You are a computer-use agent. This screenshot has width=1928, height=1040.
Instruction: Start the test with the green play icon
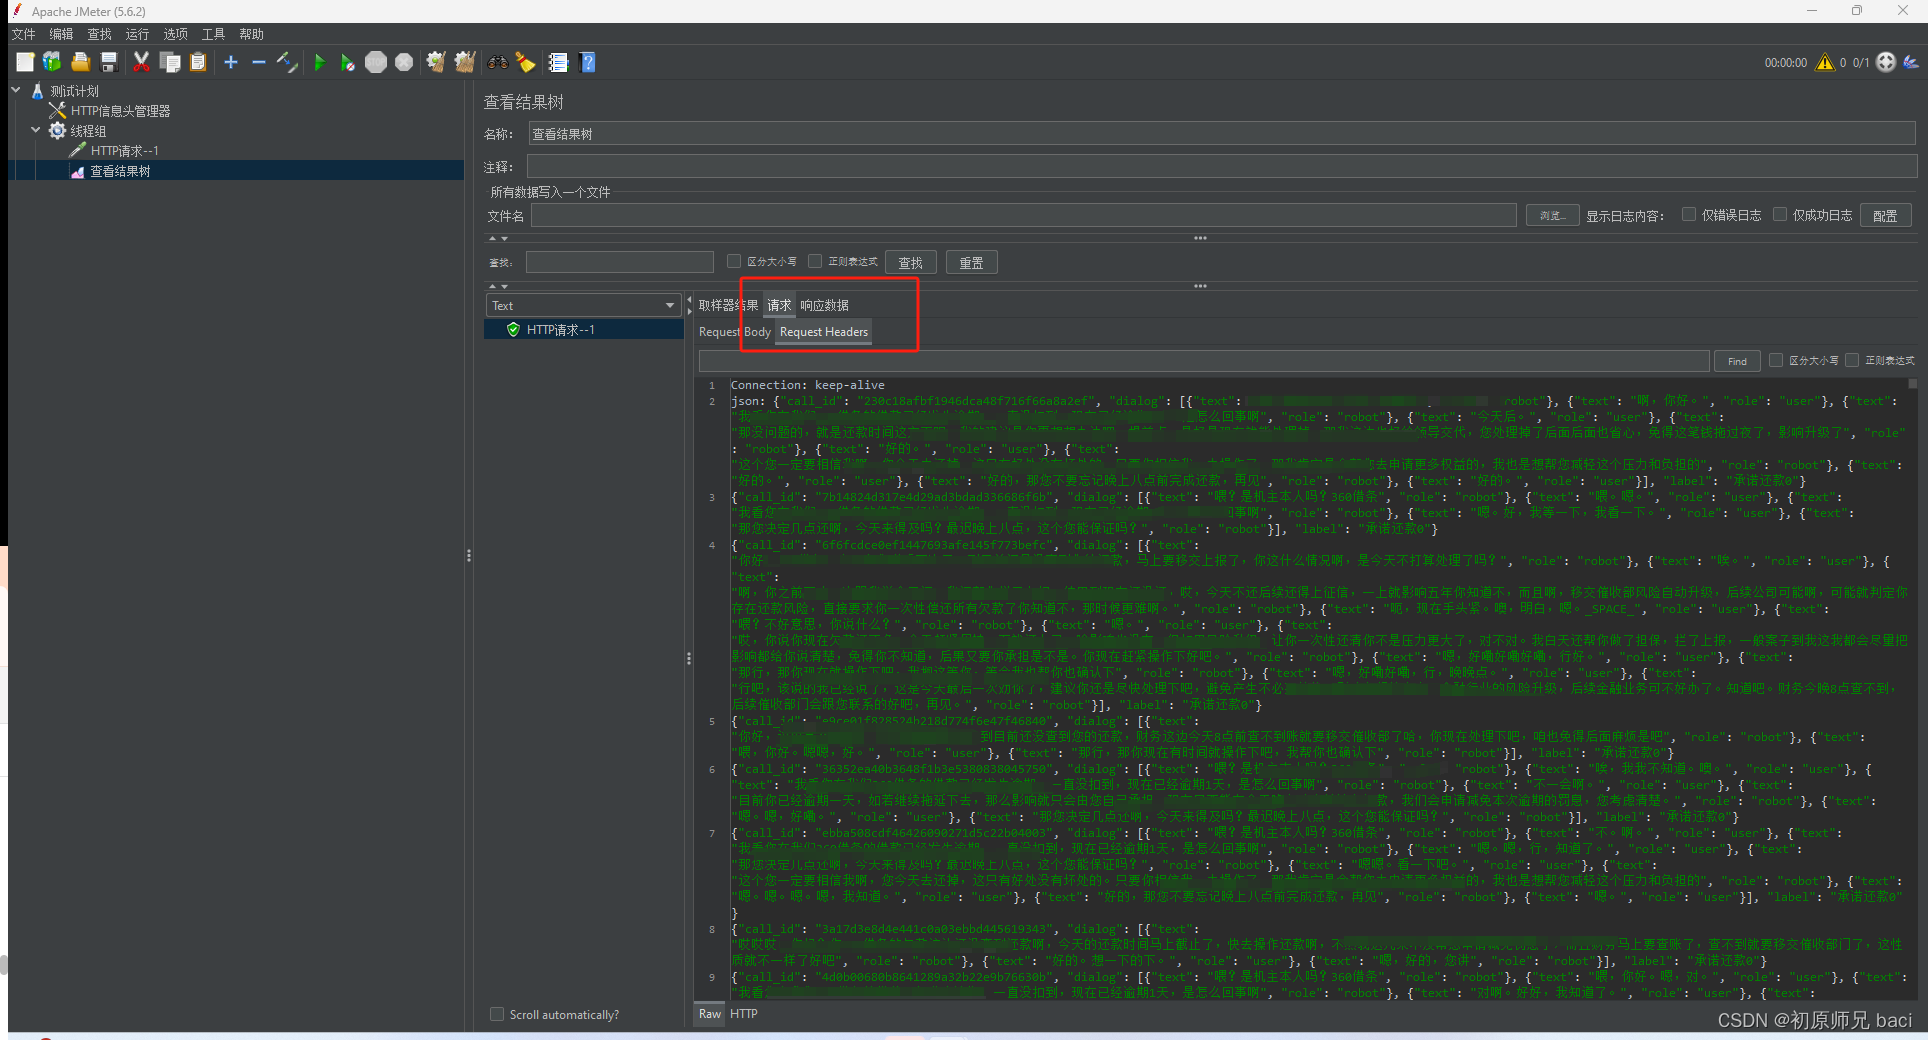coord(320,62)
